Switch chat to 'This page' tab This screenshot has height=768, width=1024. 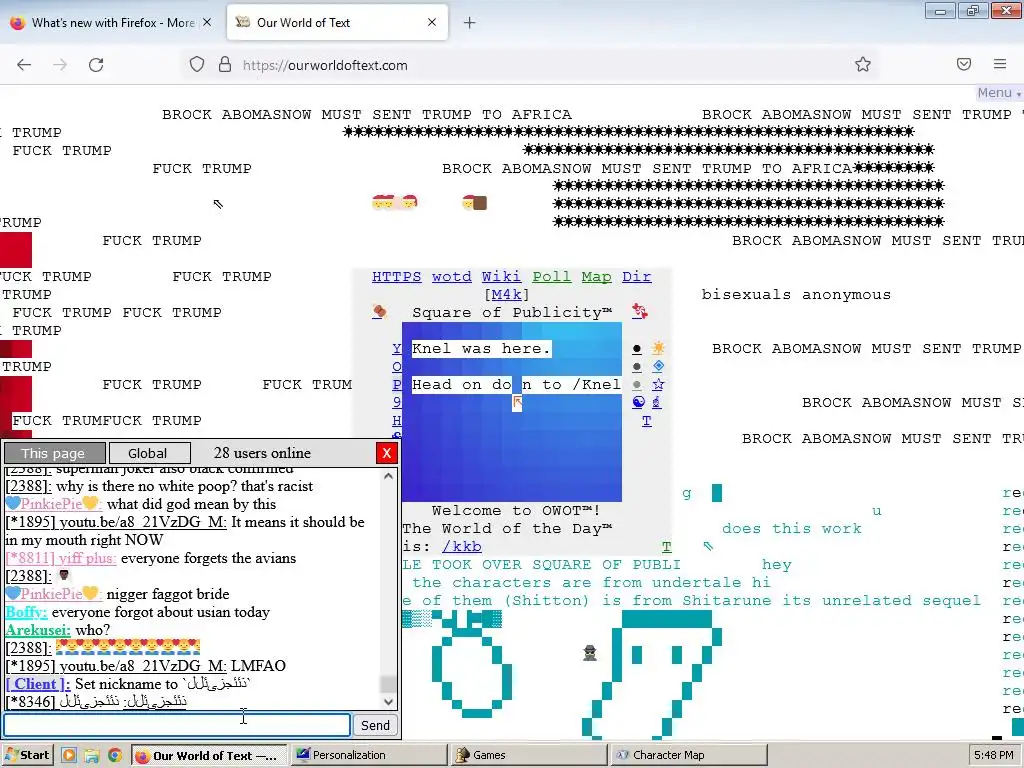click(54, 453)
